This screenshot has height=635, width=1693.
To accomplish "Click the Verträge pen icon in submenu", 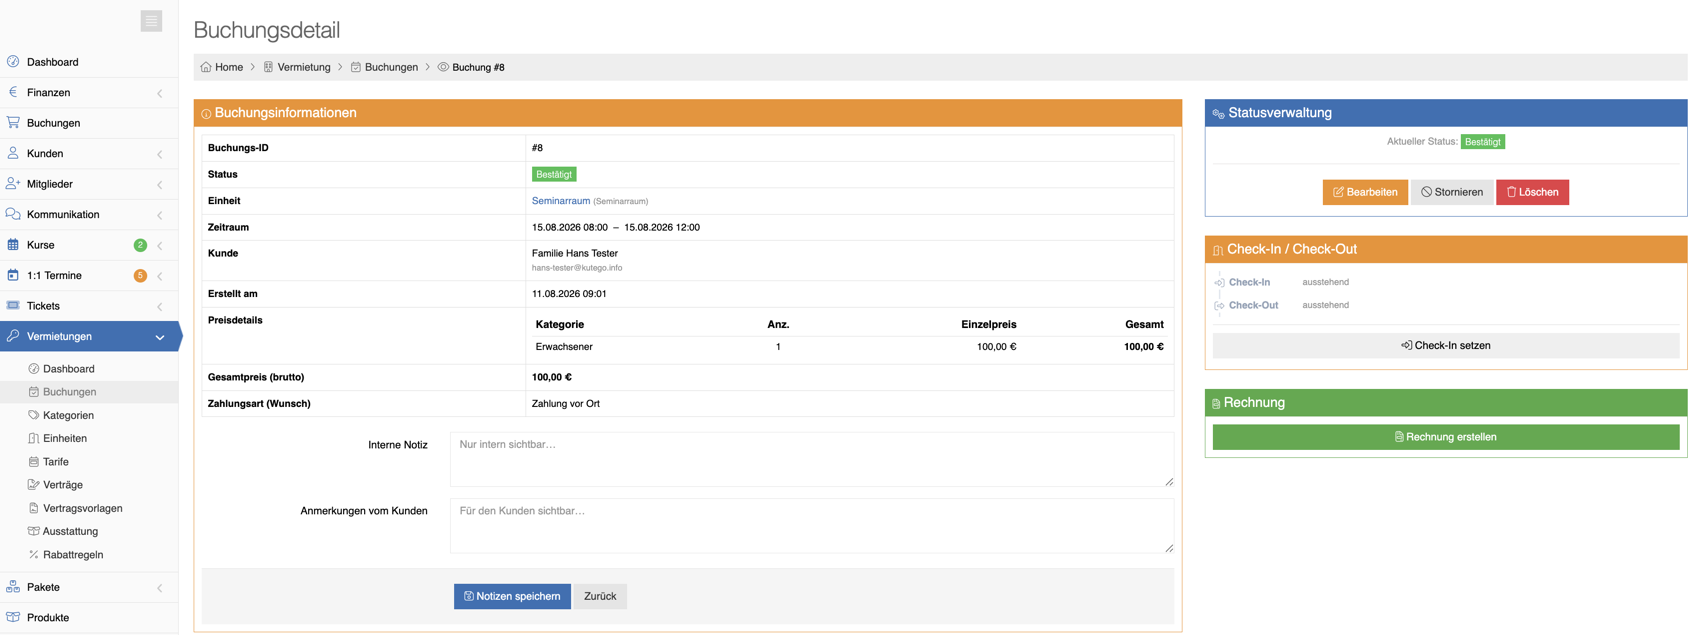I will 34,485.
